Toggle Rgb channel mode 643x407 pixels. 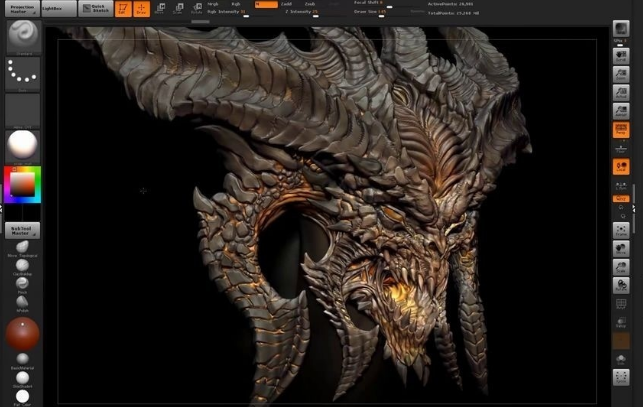coord(236,4)
